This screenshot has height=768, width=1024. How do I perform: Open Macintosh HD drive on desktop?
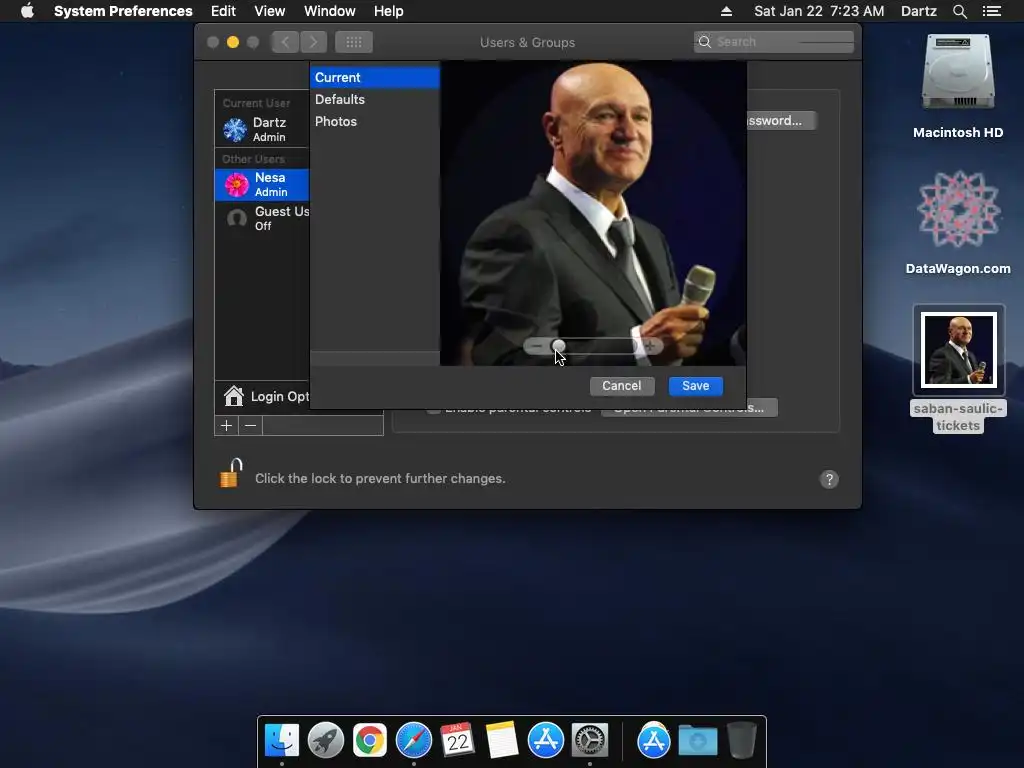958,87
